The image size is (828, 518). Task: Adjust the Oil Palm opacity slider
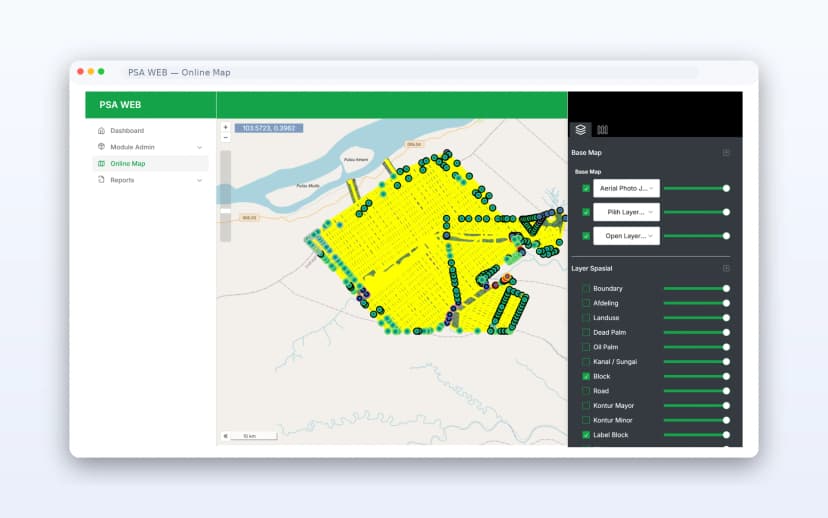pos(697,347)
